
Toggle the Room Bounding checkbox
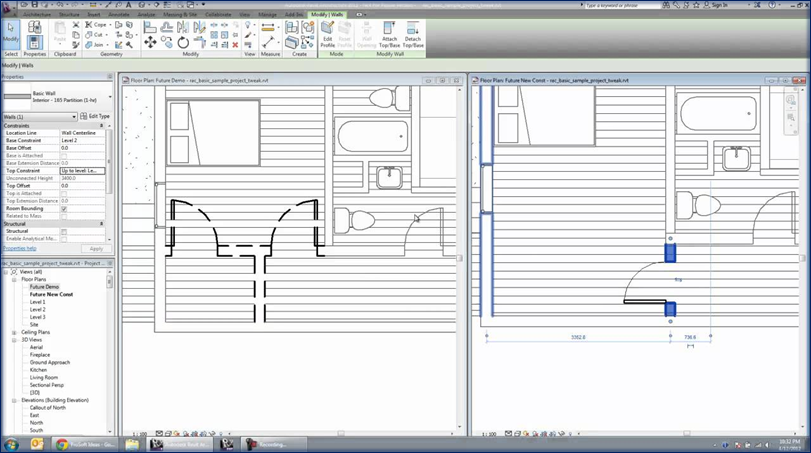pos(64,208)
